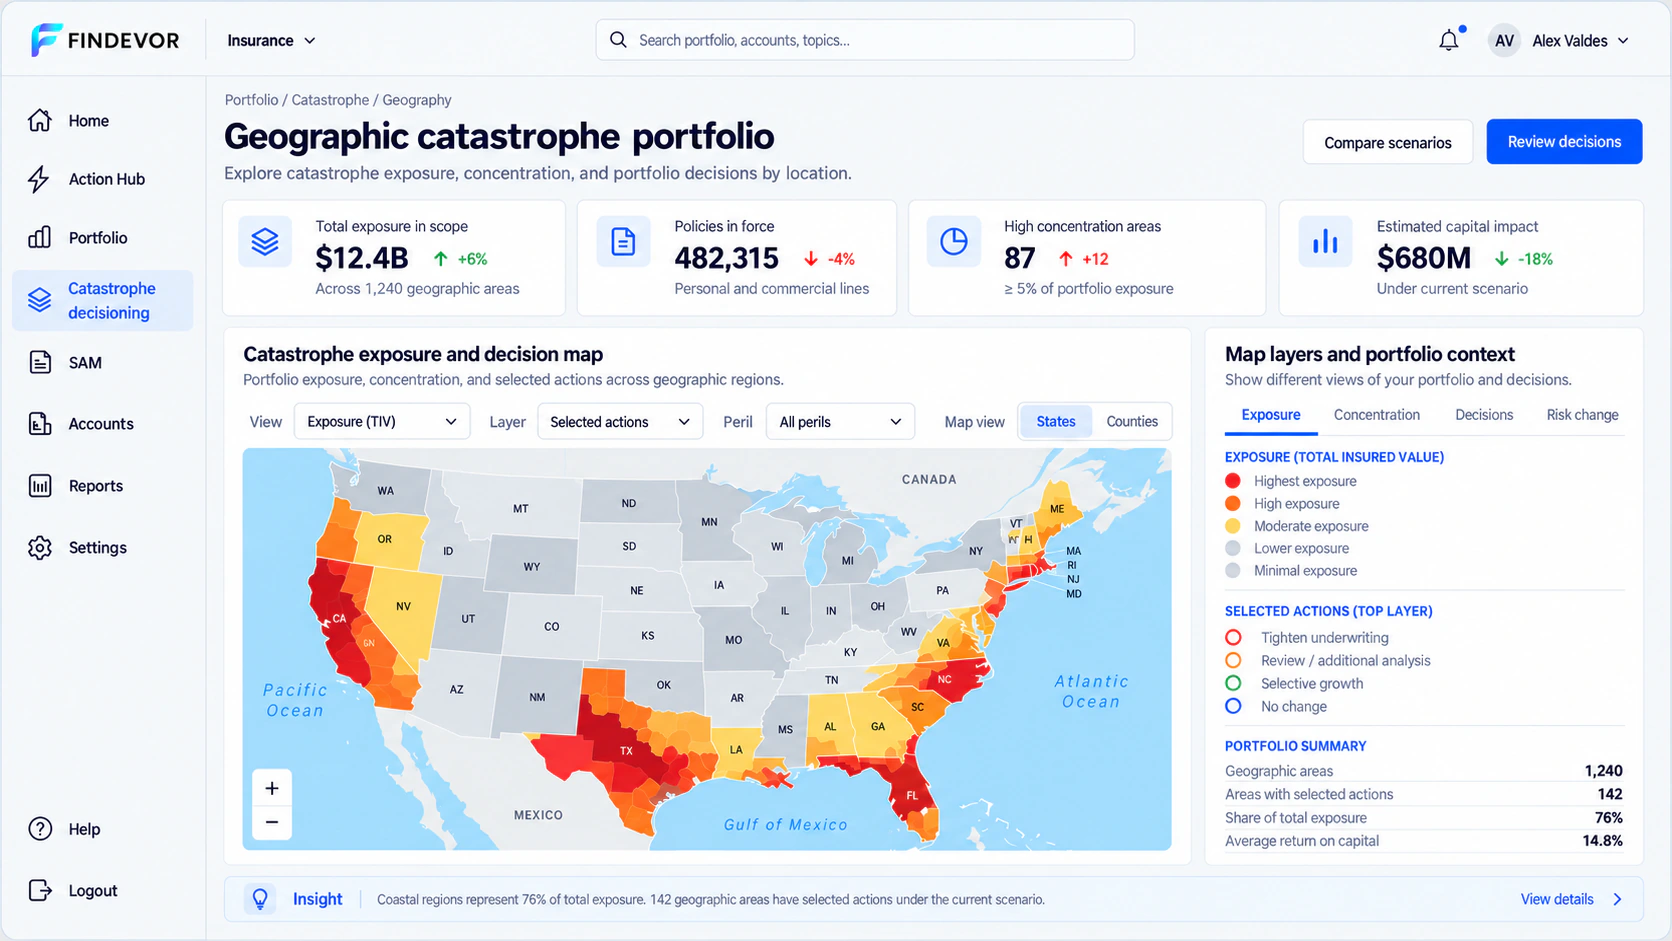The height and width of the screenshot is (941, 1672).
Task: Switch to the Concentration tab
Action: pyautogui.click(x=1377, y=415)
